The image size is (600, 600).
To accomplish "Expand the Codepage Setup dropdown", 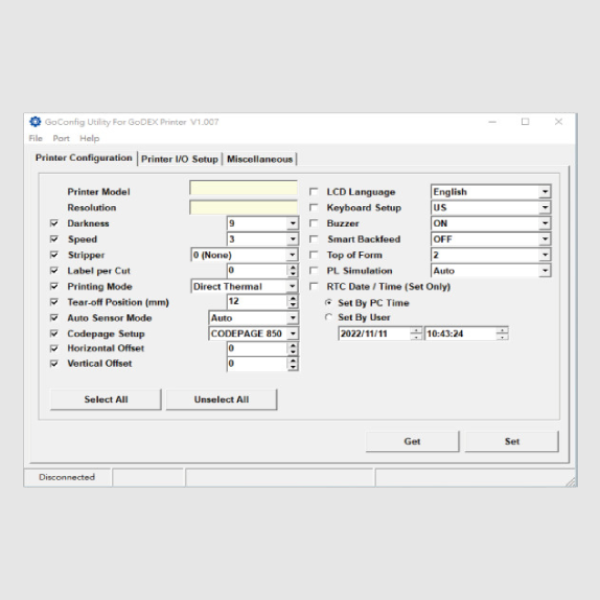I will (x=292, y=333).
